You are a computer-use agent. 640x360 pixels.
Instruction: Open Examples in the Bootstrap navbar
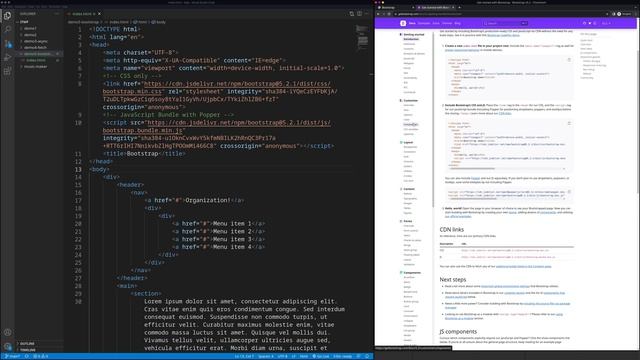424,23
